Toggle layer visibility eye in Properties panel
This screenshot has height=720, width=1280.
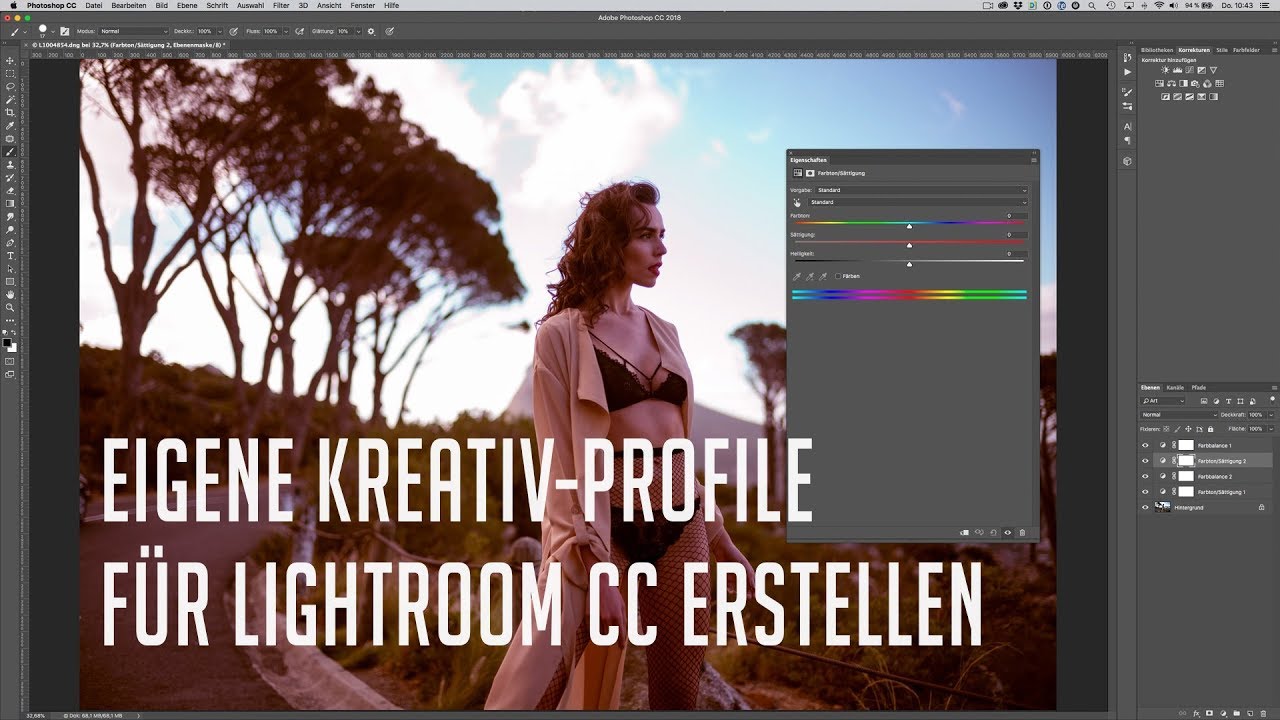[1007, 533]
